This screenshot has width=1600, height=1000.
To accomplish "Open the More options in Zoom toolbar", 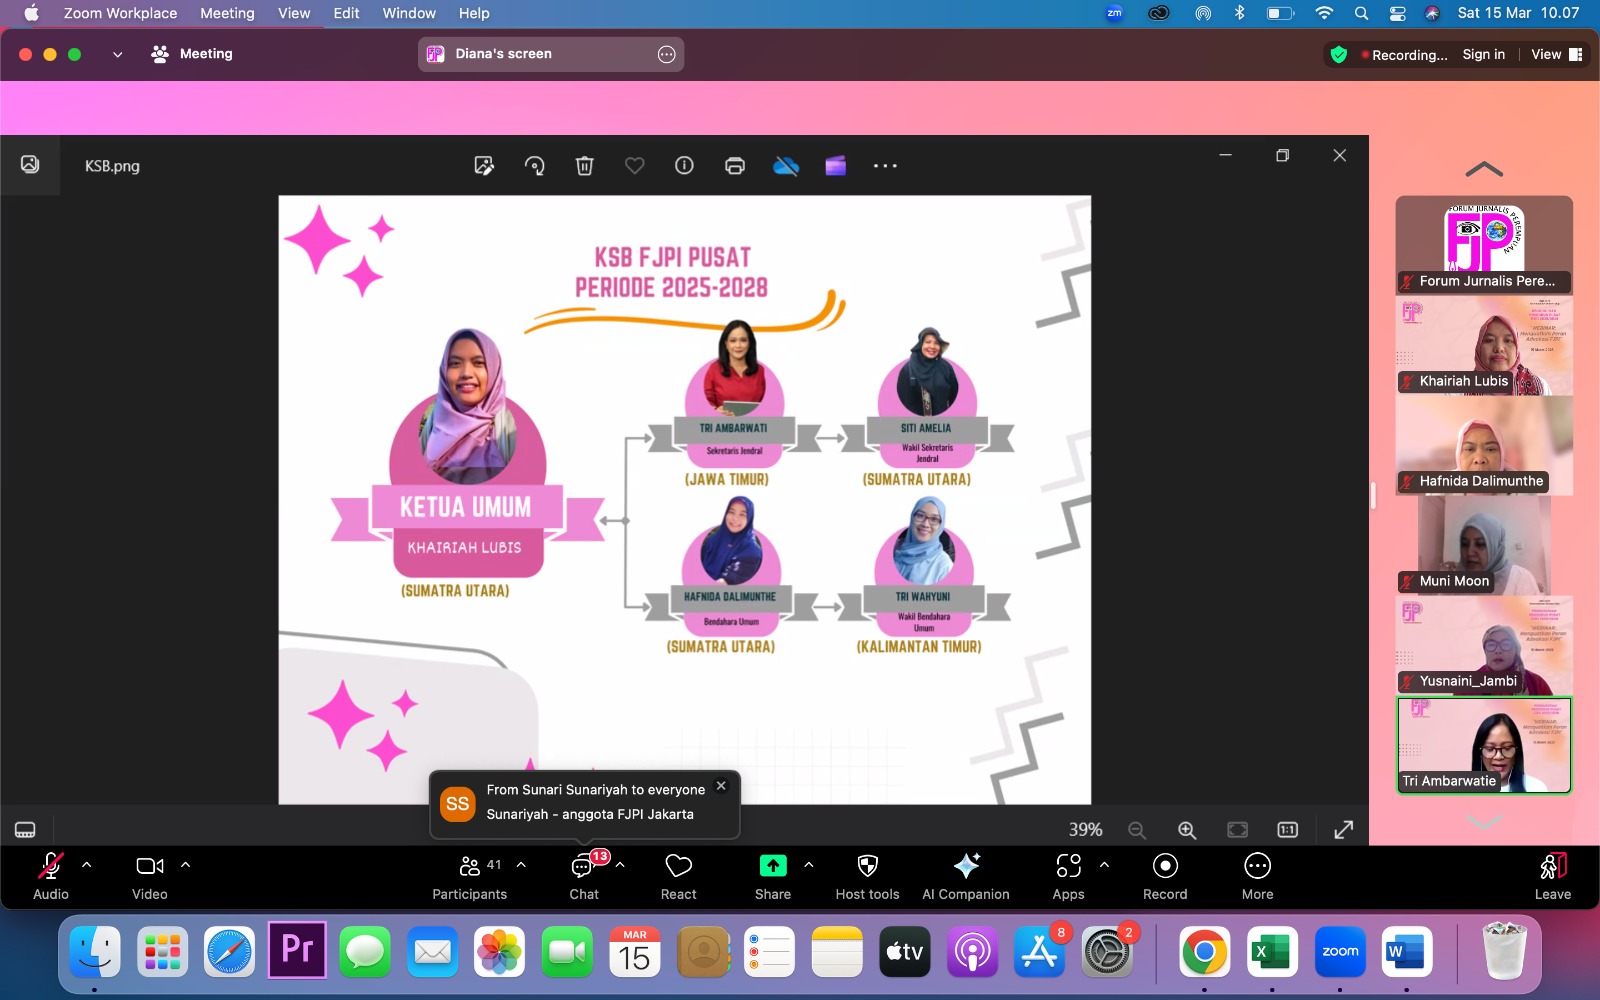I will click(1257, 876).
